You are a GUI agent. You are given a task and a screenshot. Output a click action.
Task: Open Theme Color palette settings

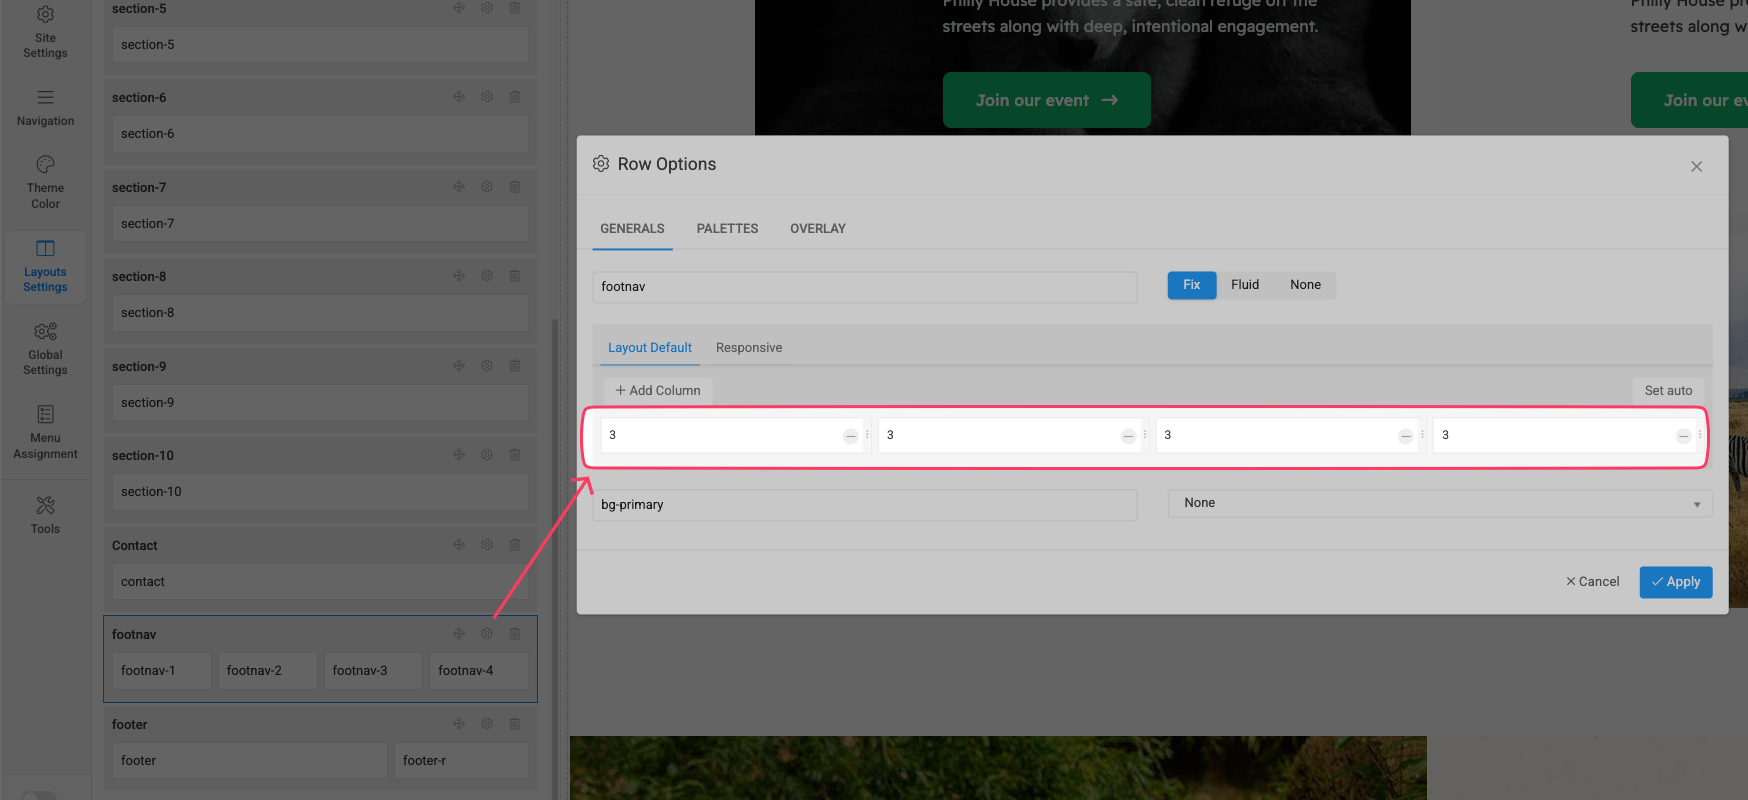(45, 182)
